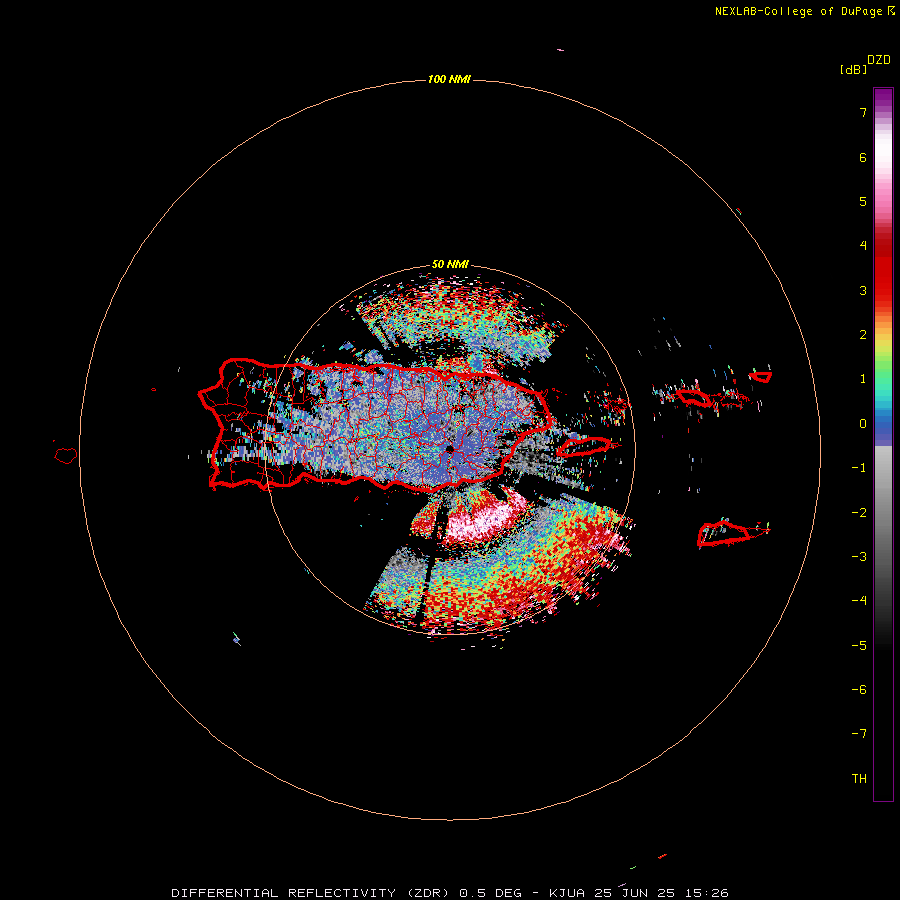Viewport: 900px width, 900px height.
Task: Click the 6 value on the color scale
Action: pyautogui.click(x=863, y=157)
